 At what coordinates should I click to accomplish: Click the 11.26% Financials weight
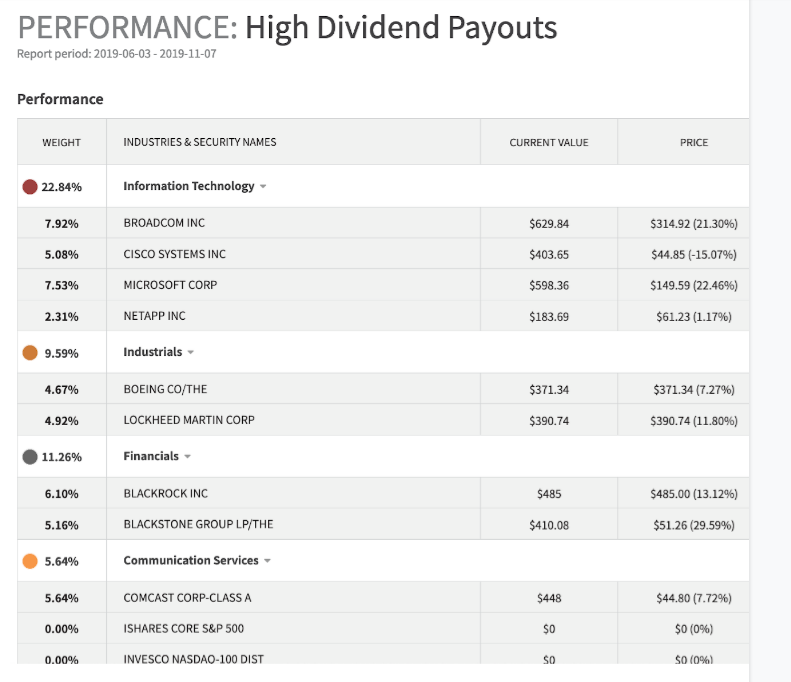coord(62,458)
